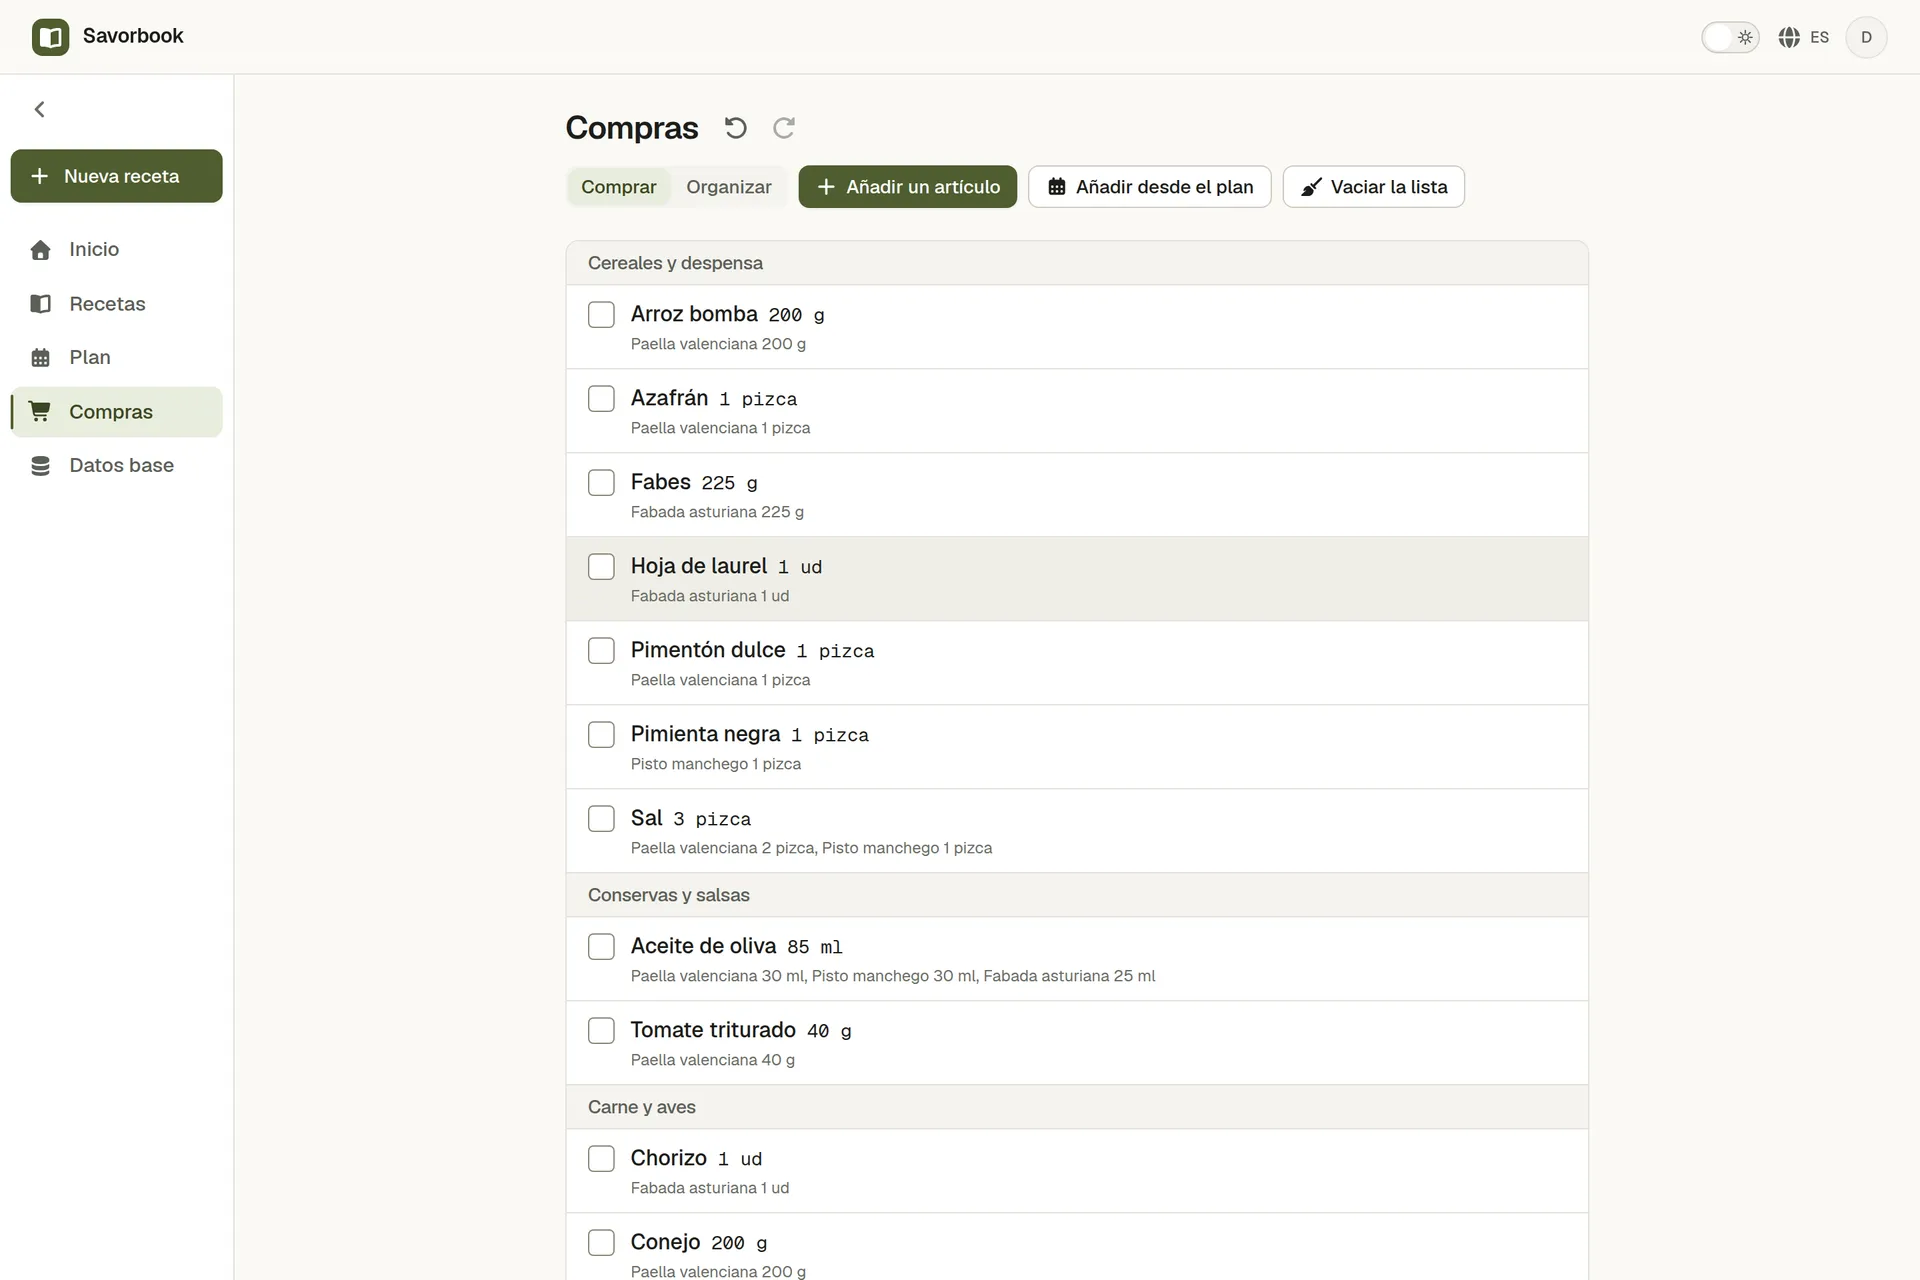1920x1280 pixels.
Task: Click 'Paella valenciana 200 g' under Arroz bomba
Action: [718, 344]
